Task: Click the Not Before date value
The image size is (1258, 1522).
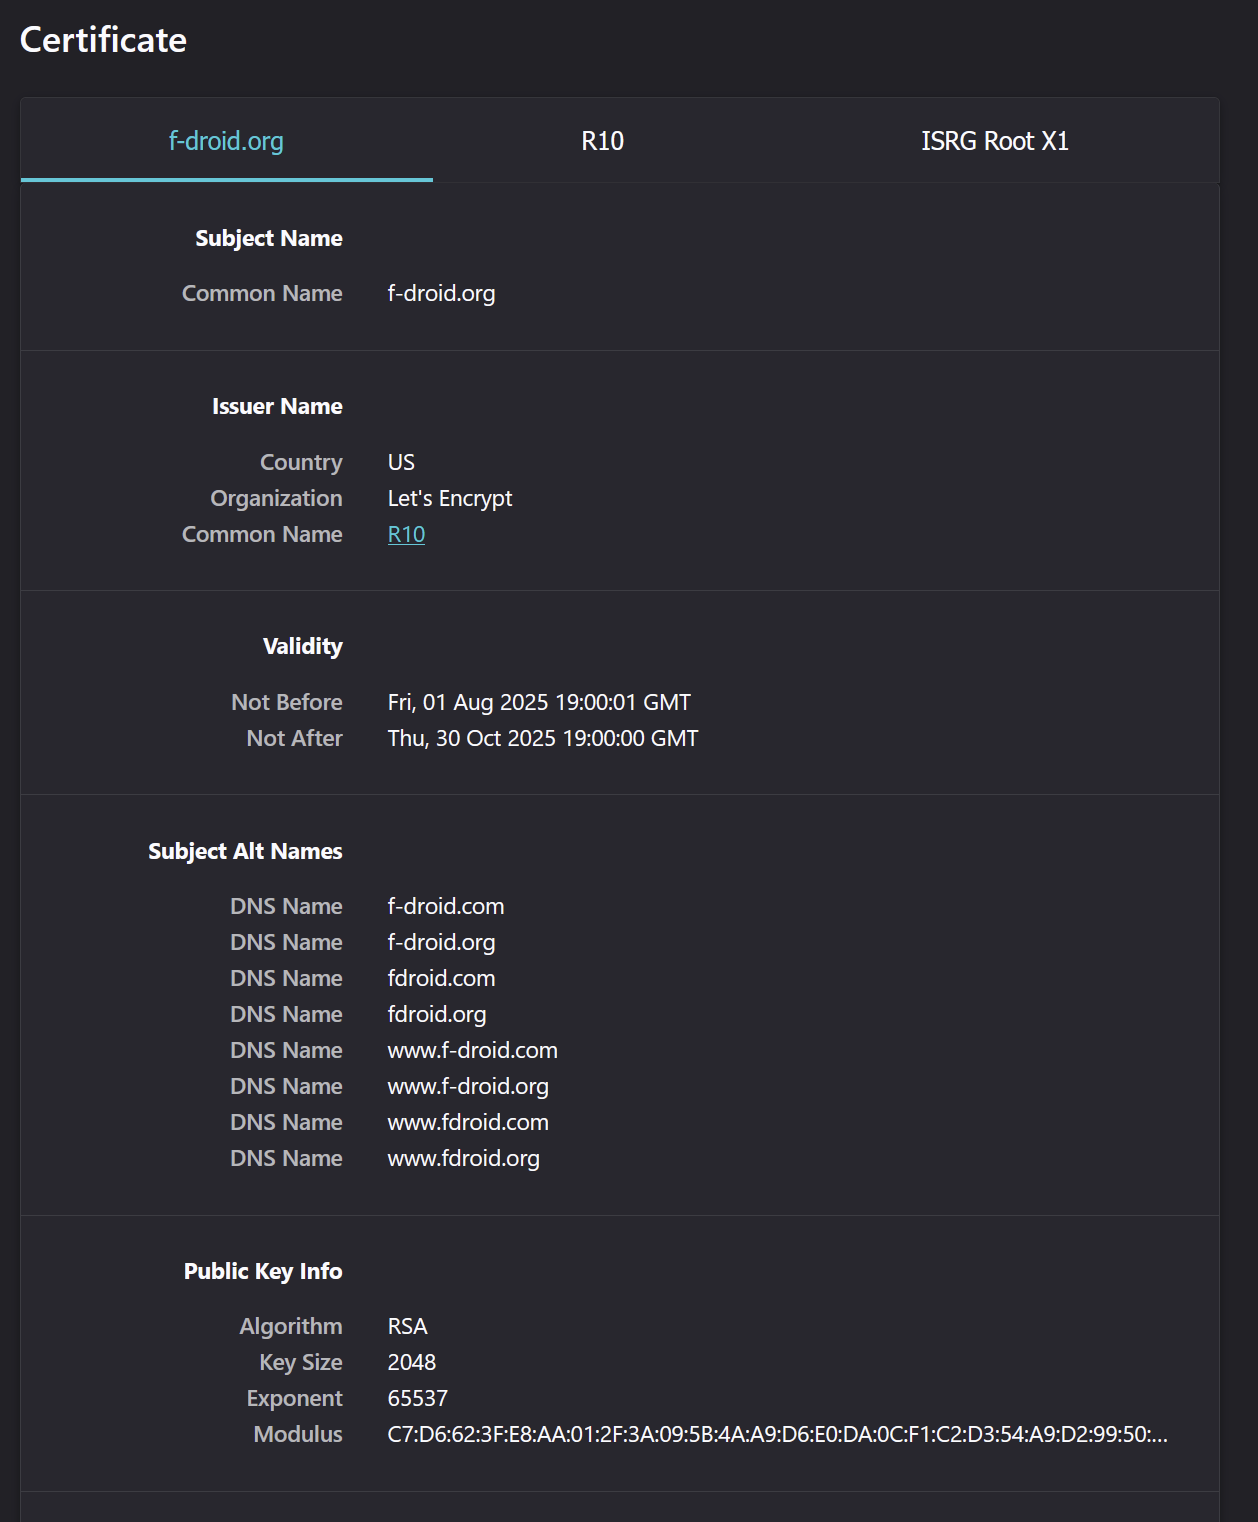Action: tap(538, 702)
